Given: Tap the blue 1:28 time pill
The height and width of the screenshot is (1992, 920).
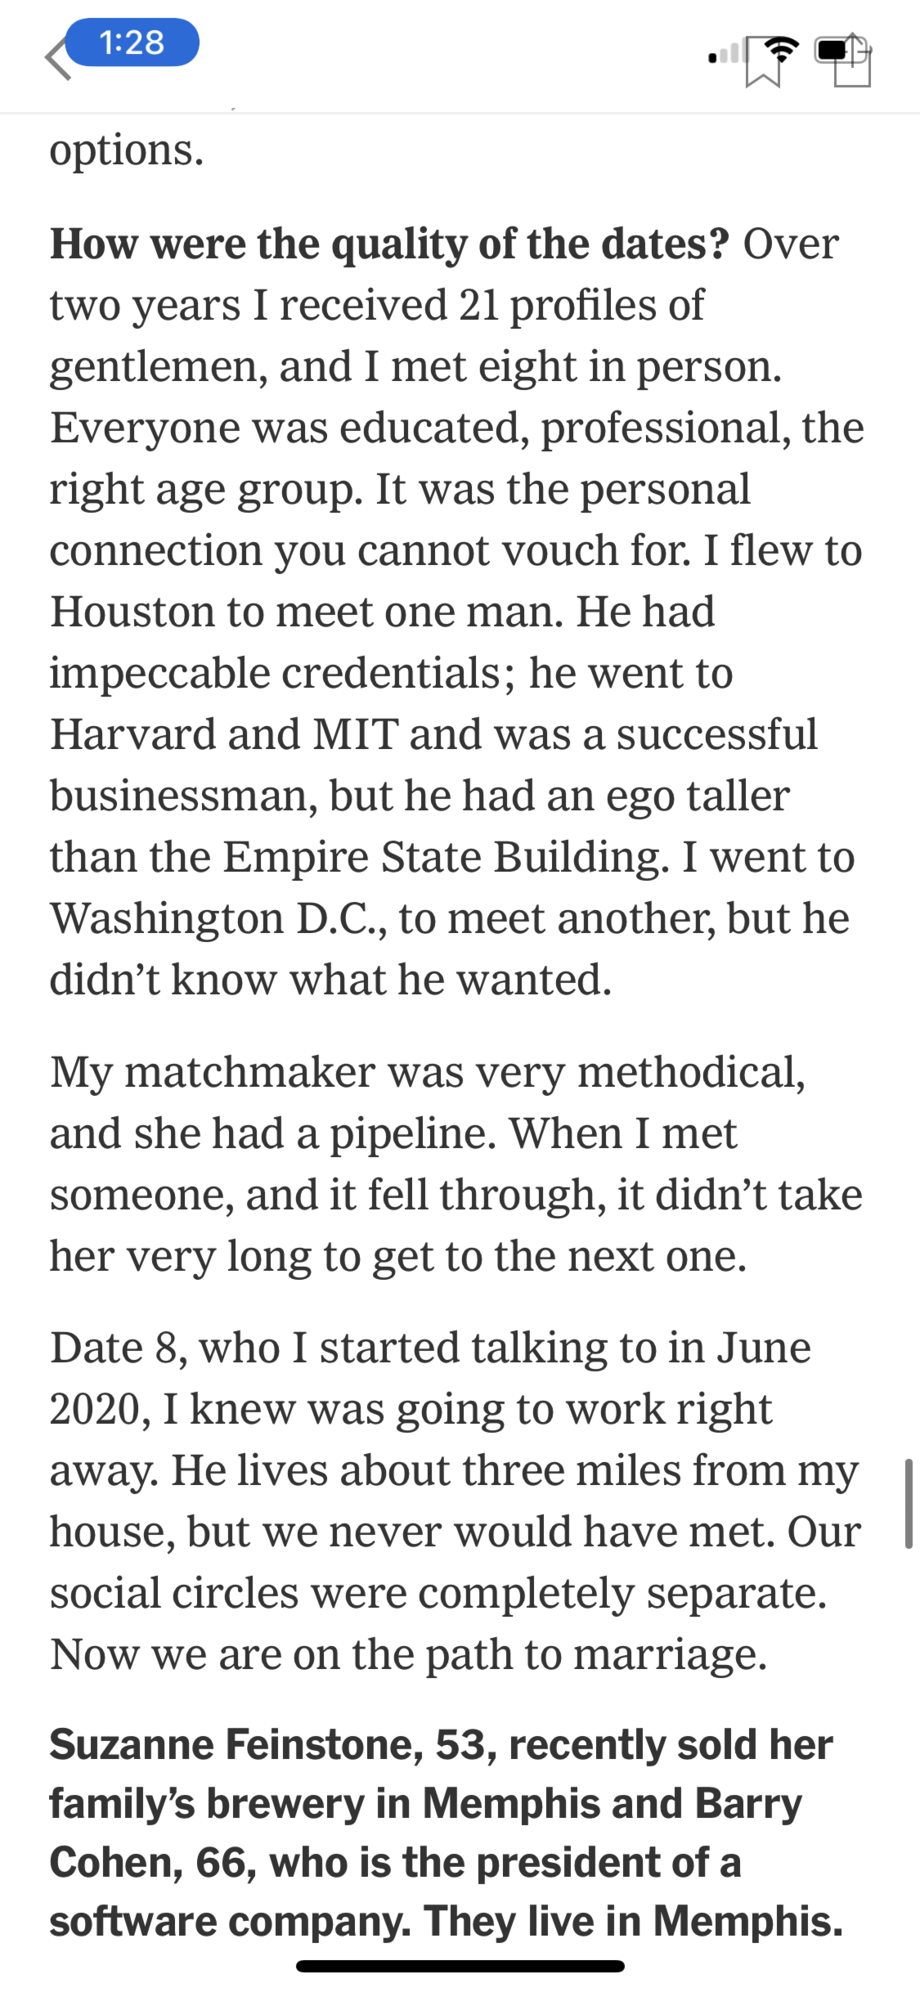Looking at the screenshot, I should (132, 43).
